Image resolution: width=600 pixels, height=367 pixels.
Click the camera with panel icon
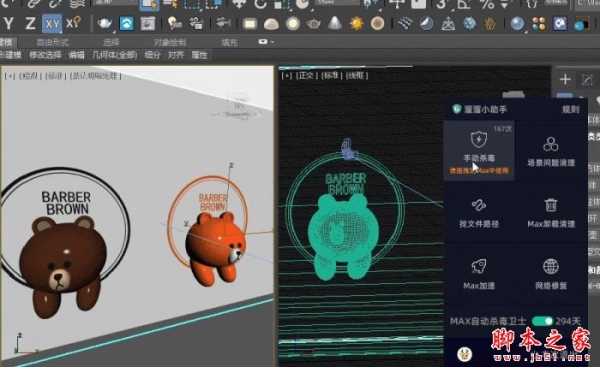[x=196, y=24]
